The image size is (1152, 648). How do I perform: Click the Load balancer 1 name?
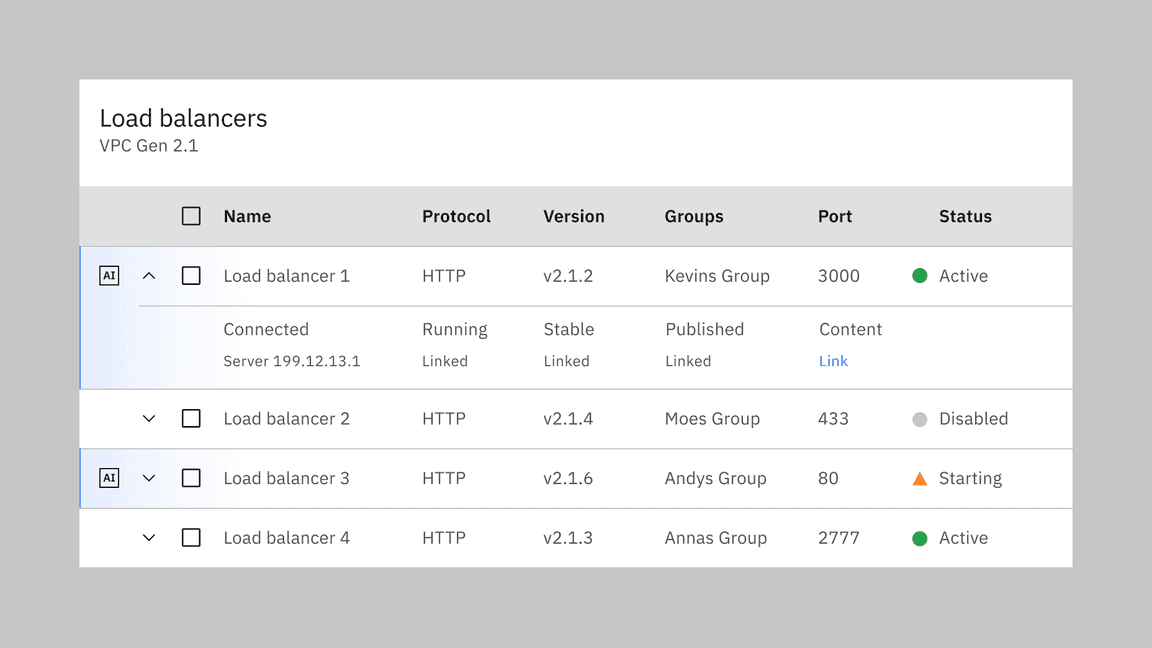pos(287,276)
